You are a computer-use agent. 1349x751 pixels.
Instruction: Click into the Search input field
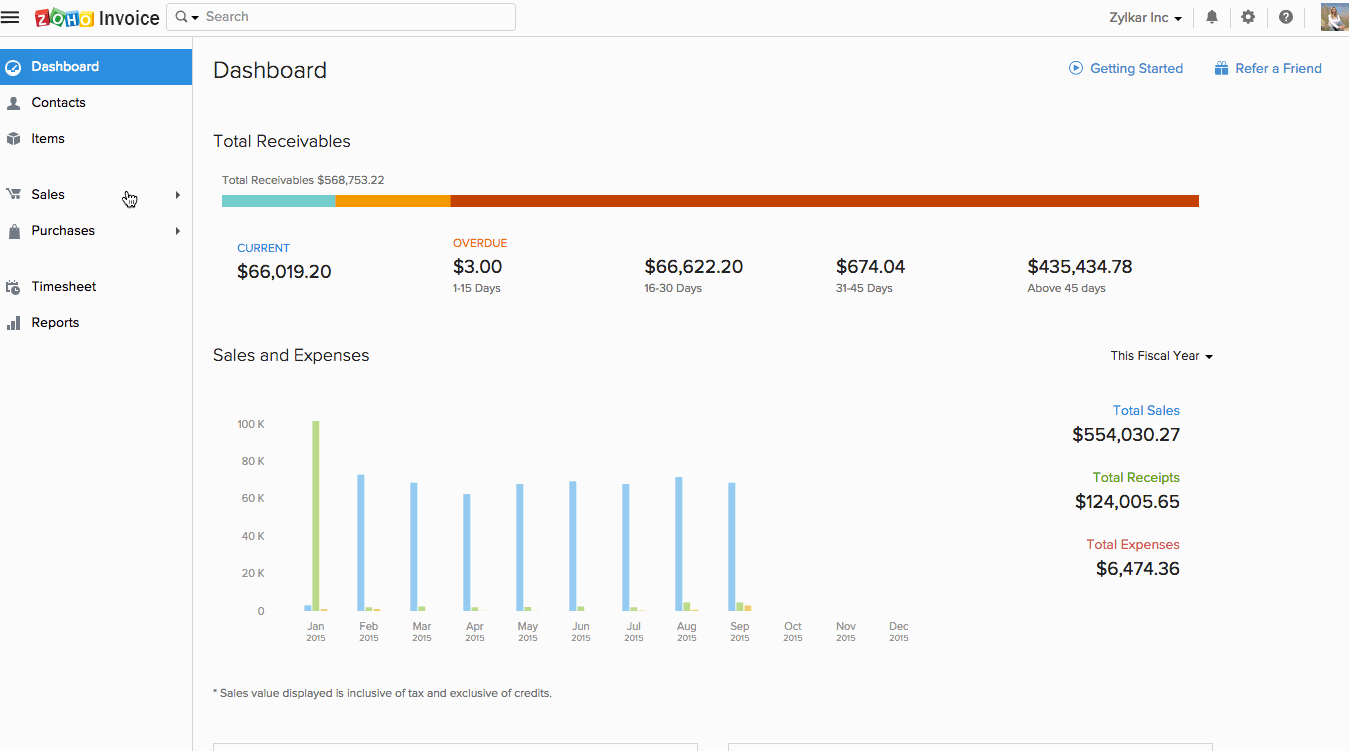[355, 17]
